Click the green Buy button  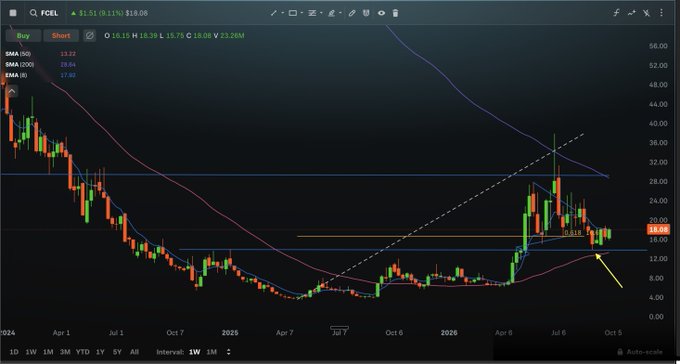click(x=23, y=36)
